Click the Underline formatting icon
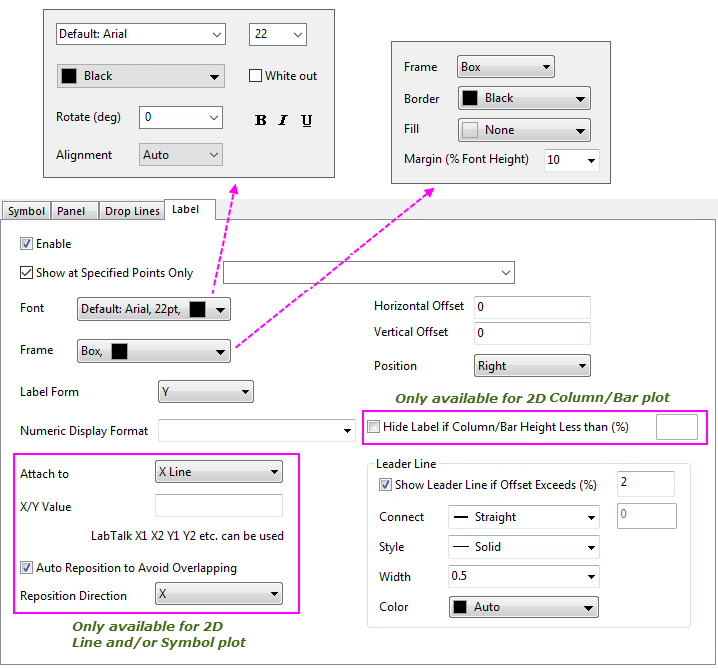The image size is (718, 668). [x=306, y=120]
